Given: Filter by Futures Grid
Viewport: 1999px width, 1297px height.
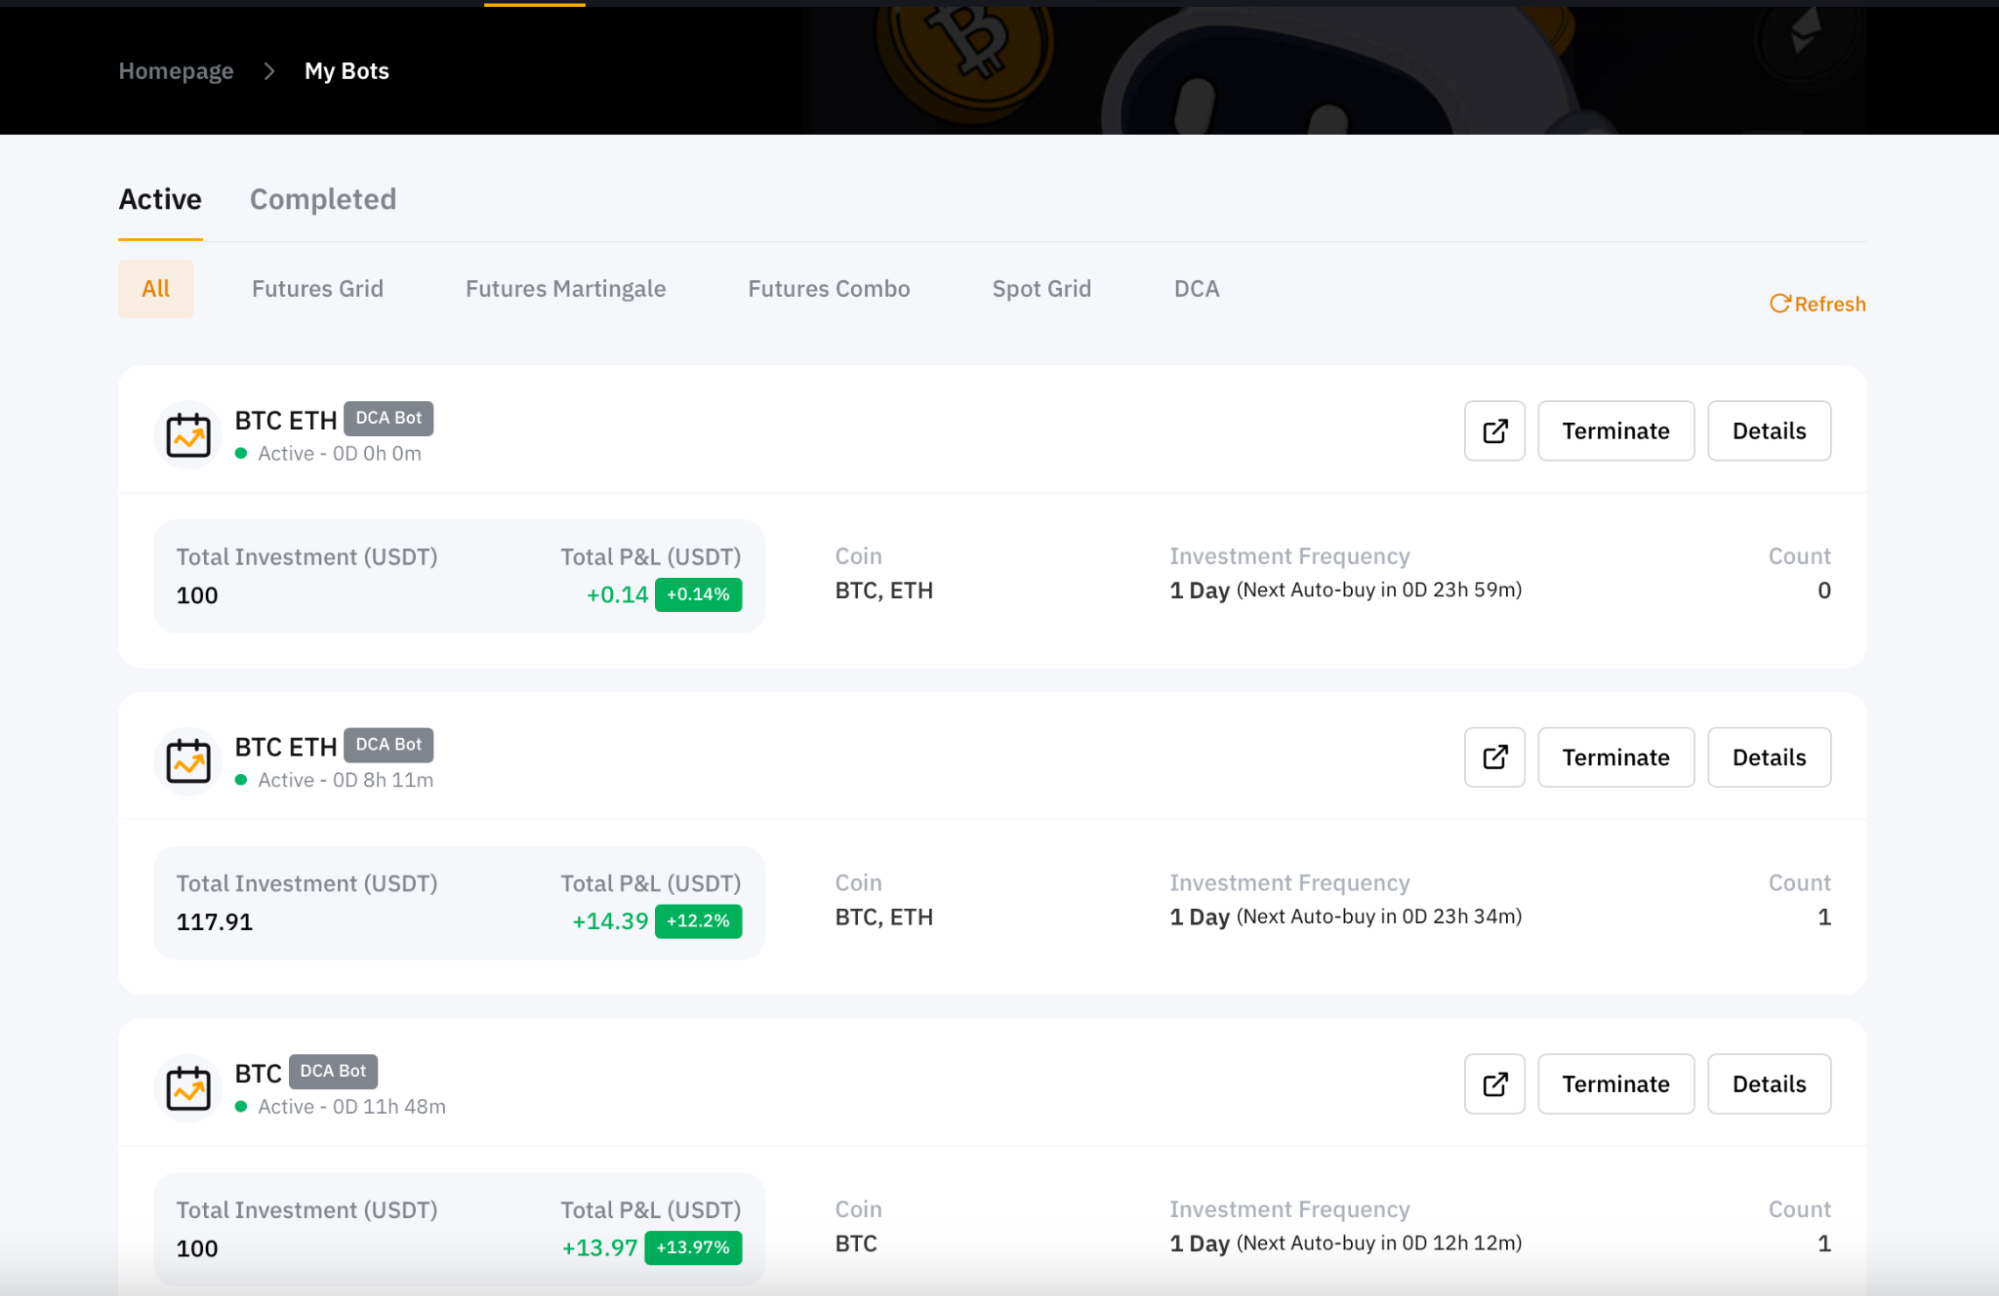Looking at the screenshot, I should (x=317, y=289).
